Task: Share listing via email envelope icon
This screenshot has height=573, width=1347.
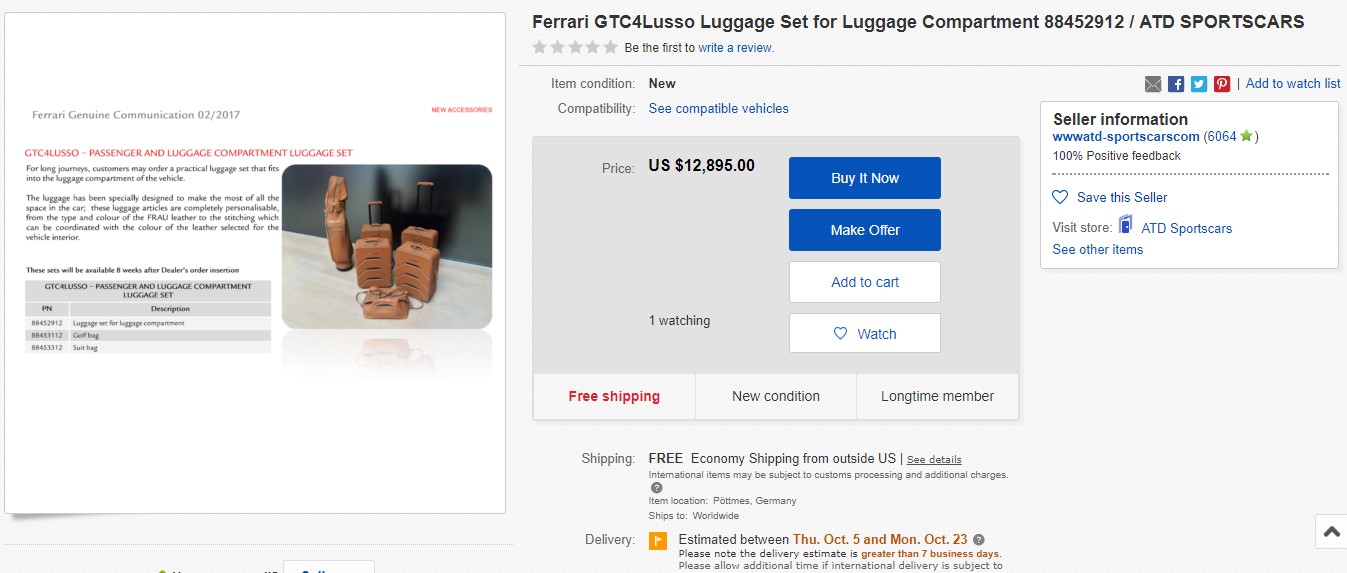Action: (x=1153, y=84)
